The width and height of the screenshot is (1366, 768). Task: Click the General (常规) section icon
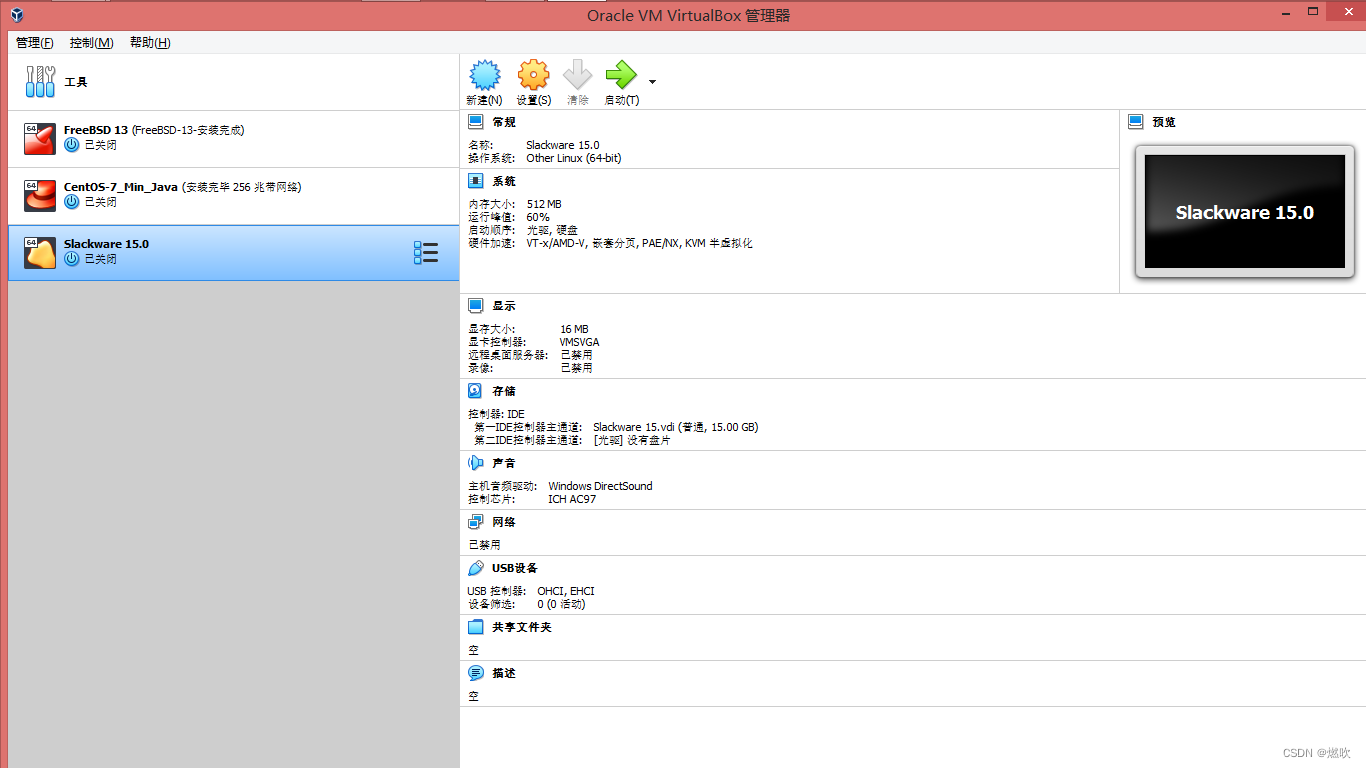(x=476, y=122)
